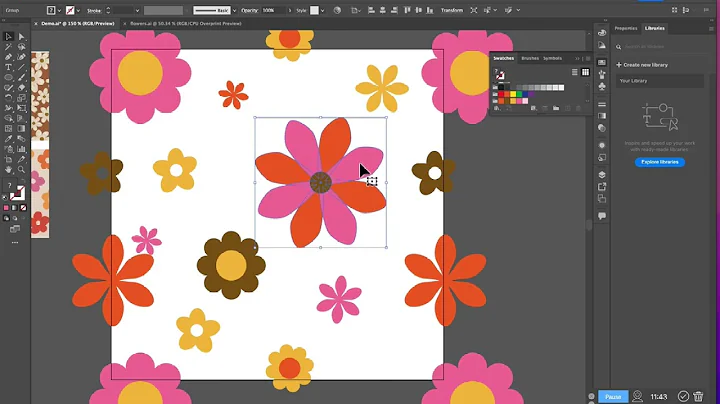
Task: Select the Scale tool
Action: 22,98
